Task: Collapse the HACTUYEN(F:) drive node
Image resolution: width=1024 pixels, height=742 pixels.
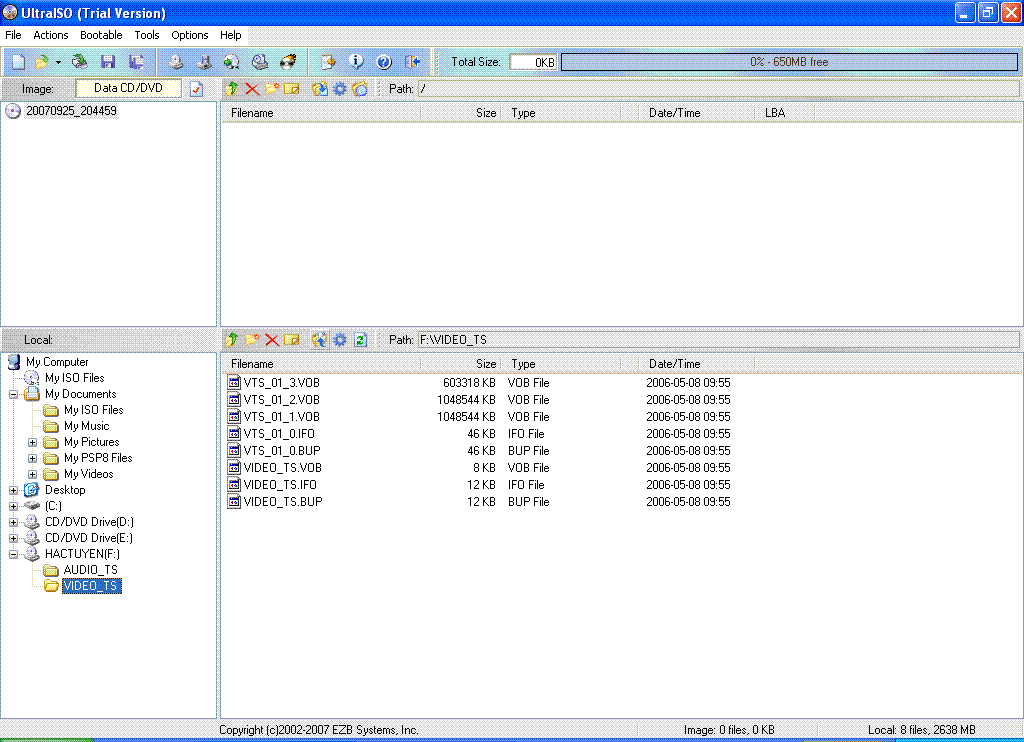Action: pyautogui.click(x=13, y=554)
